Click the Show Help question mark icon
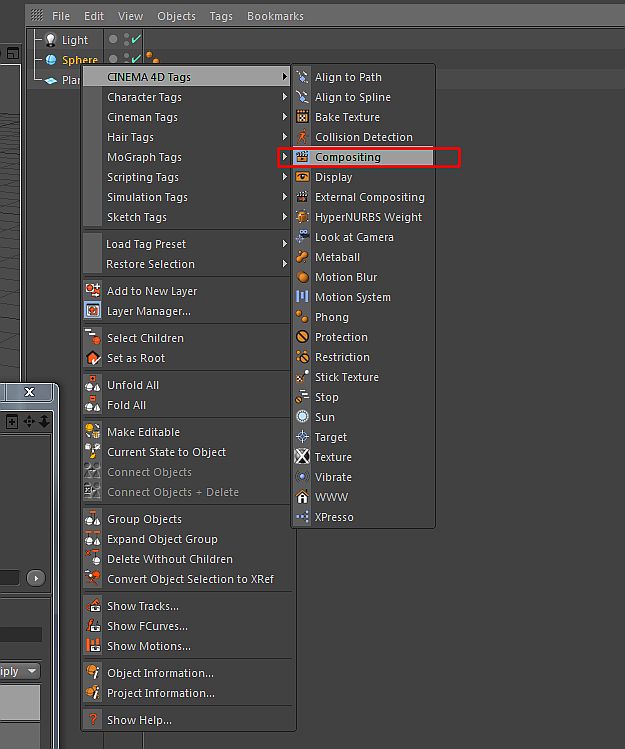625x749 pixels. point(93,720)
